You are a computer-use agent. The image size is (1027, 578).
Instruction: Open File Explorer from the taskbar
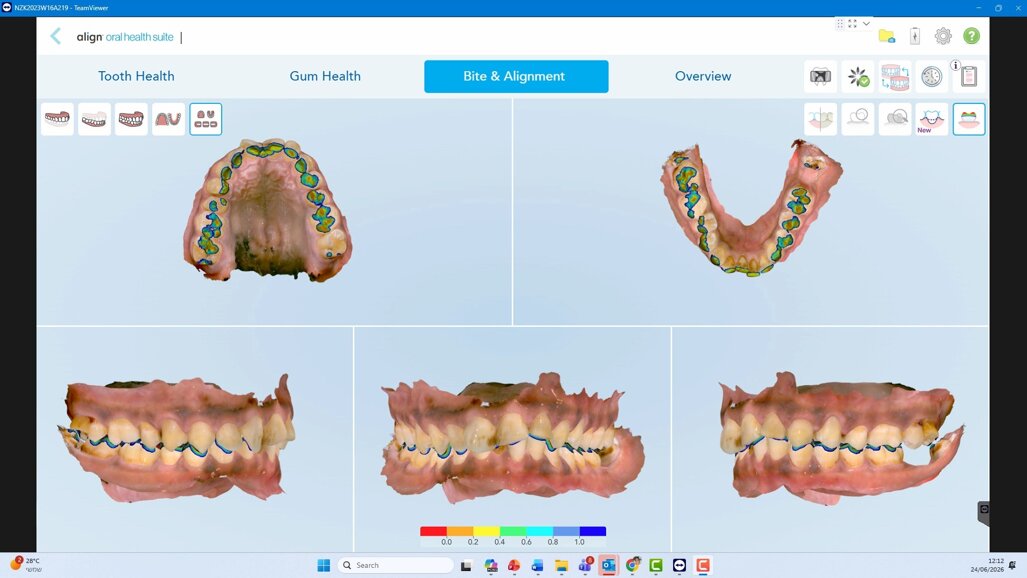[x=561, y=565]
